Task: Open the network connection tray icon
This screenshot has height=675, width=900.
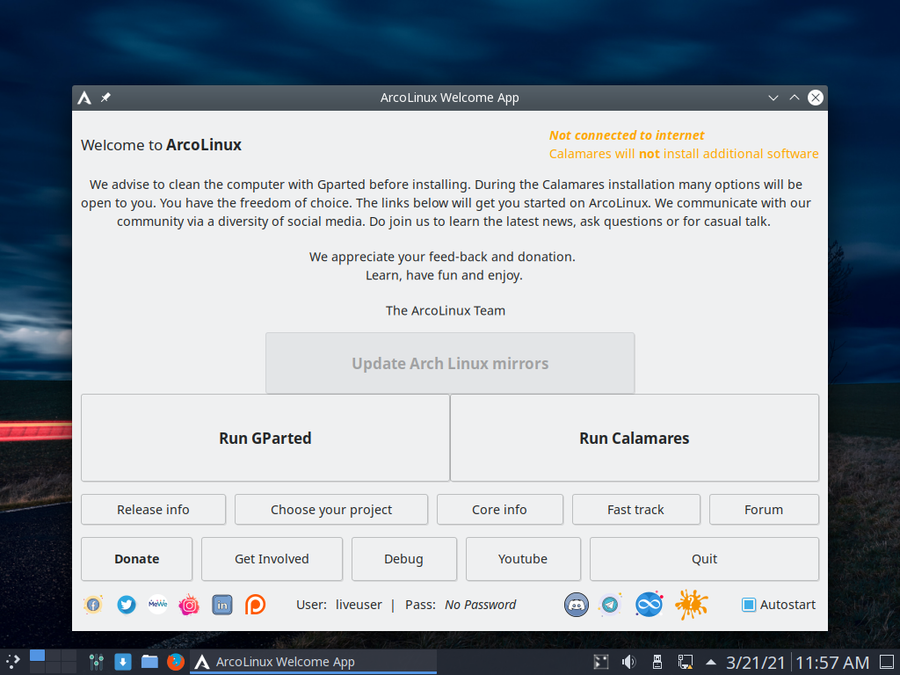Action: [x=685, y=662]
